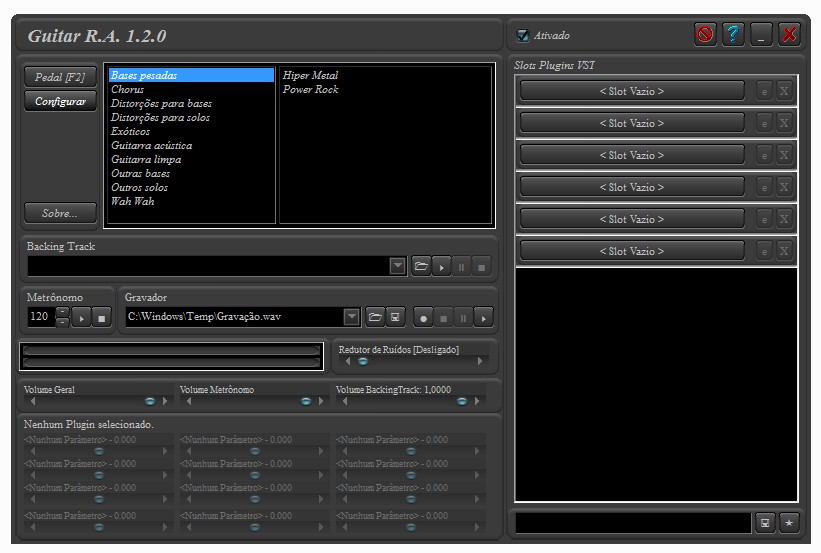Stop the backing track
The image size is (821, 553).
481,266
